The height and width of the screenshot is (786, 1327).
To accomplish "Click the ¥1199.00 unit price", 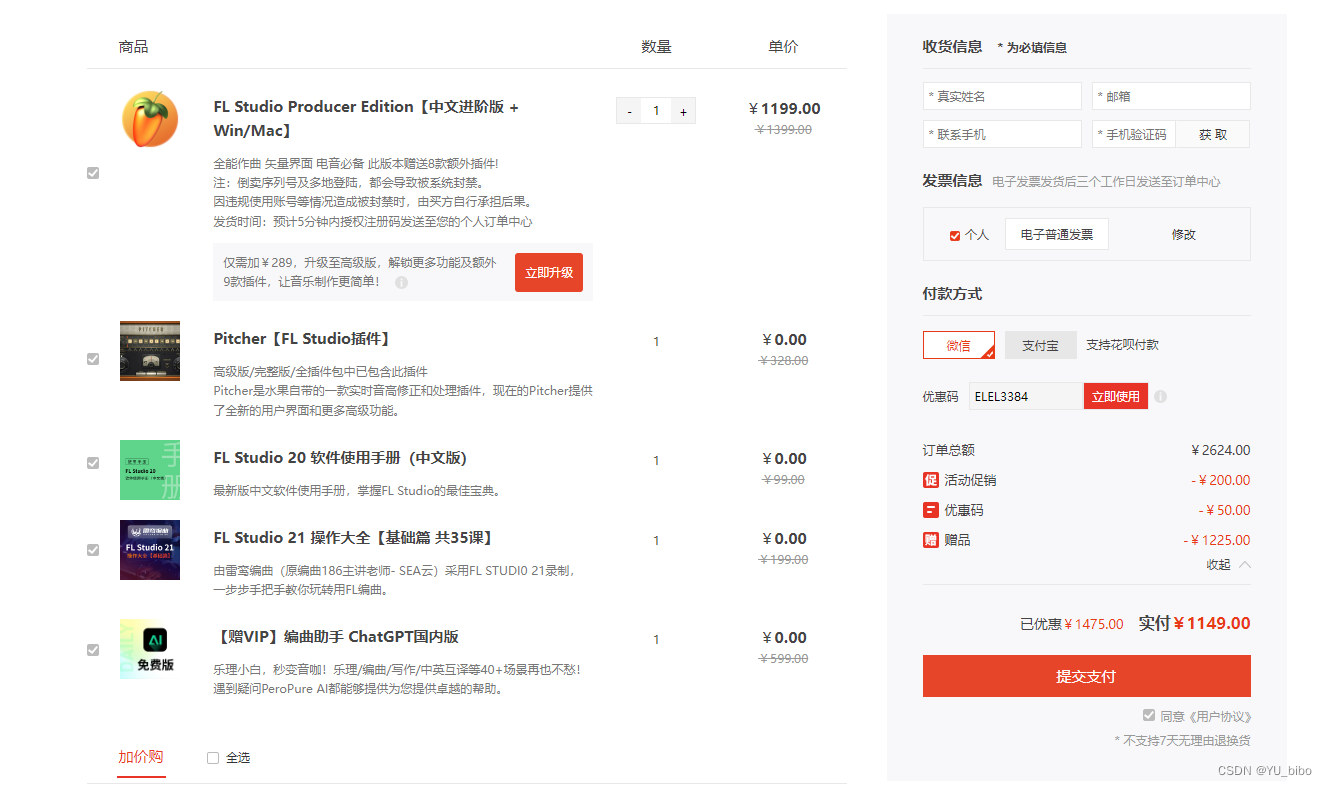I will coord(785,108).
